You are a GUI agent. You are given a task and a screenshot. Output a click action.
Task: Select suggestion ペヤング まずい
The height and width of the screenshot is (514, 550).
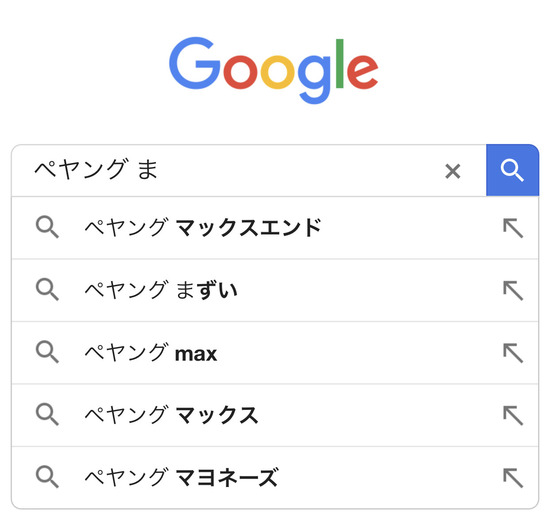click(161, 290)
